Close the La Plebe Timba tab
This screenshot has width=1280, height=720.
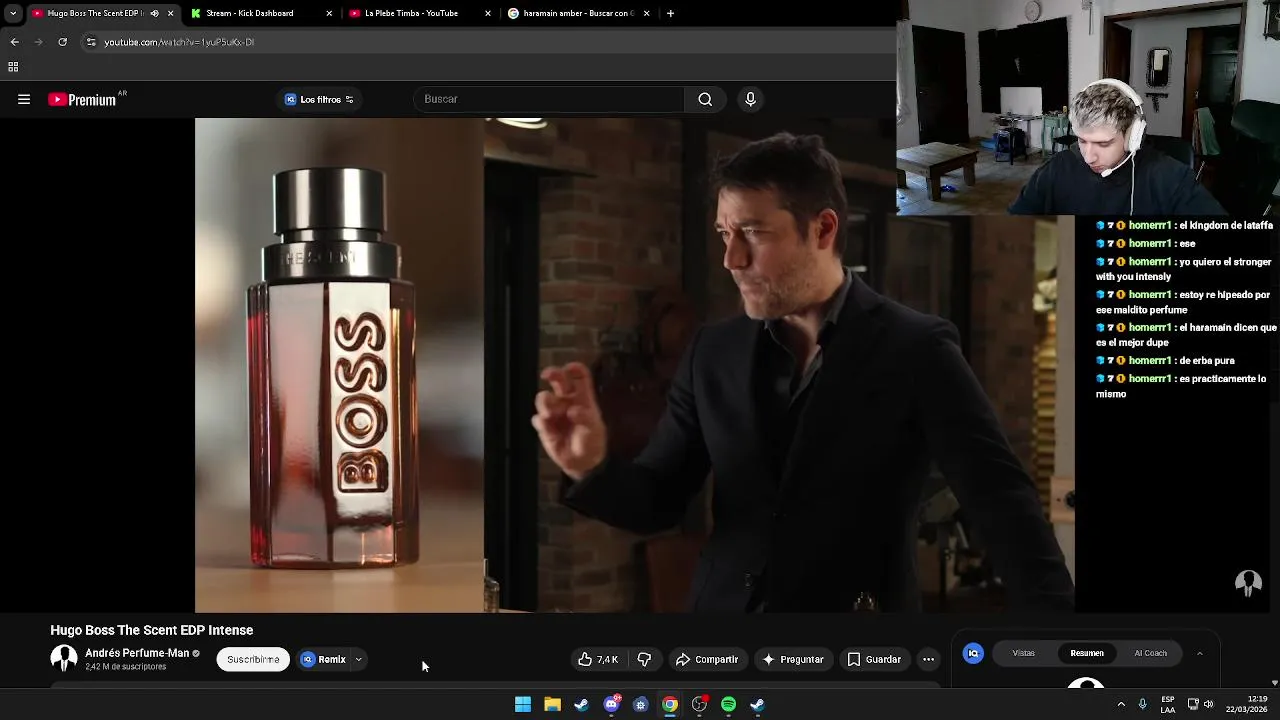tap(488, 13)
